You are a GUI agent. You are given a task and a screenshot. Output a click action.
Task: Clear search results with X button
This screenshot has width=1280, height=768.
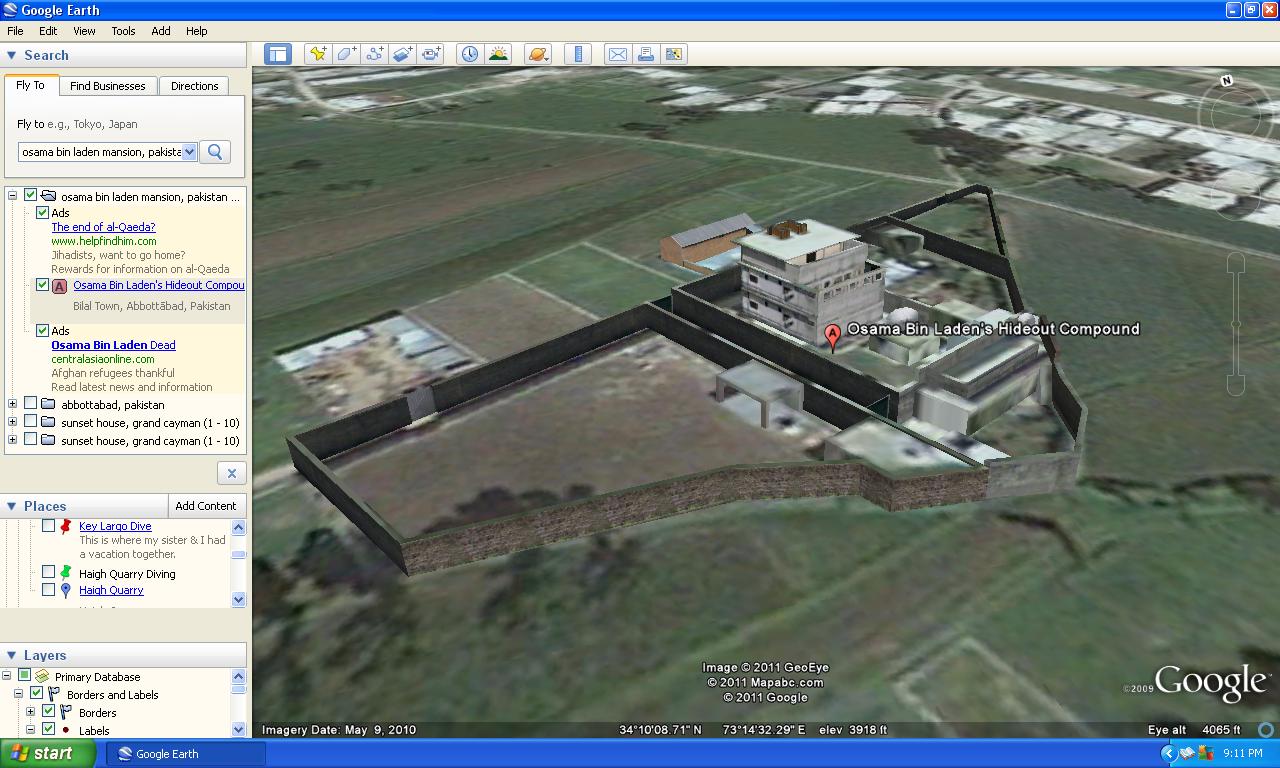pos(231,473)
